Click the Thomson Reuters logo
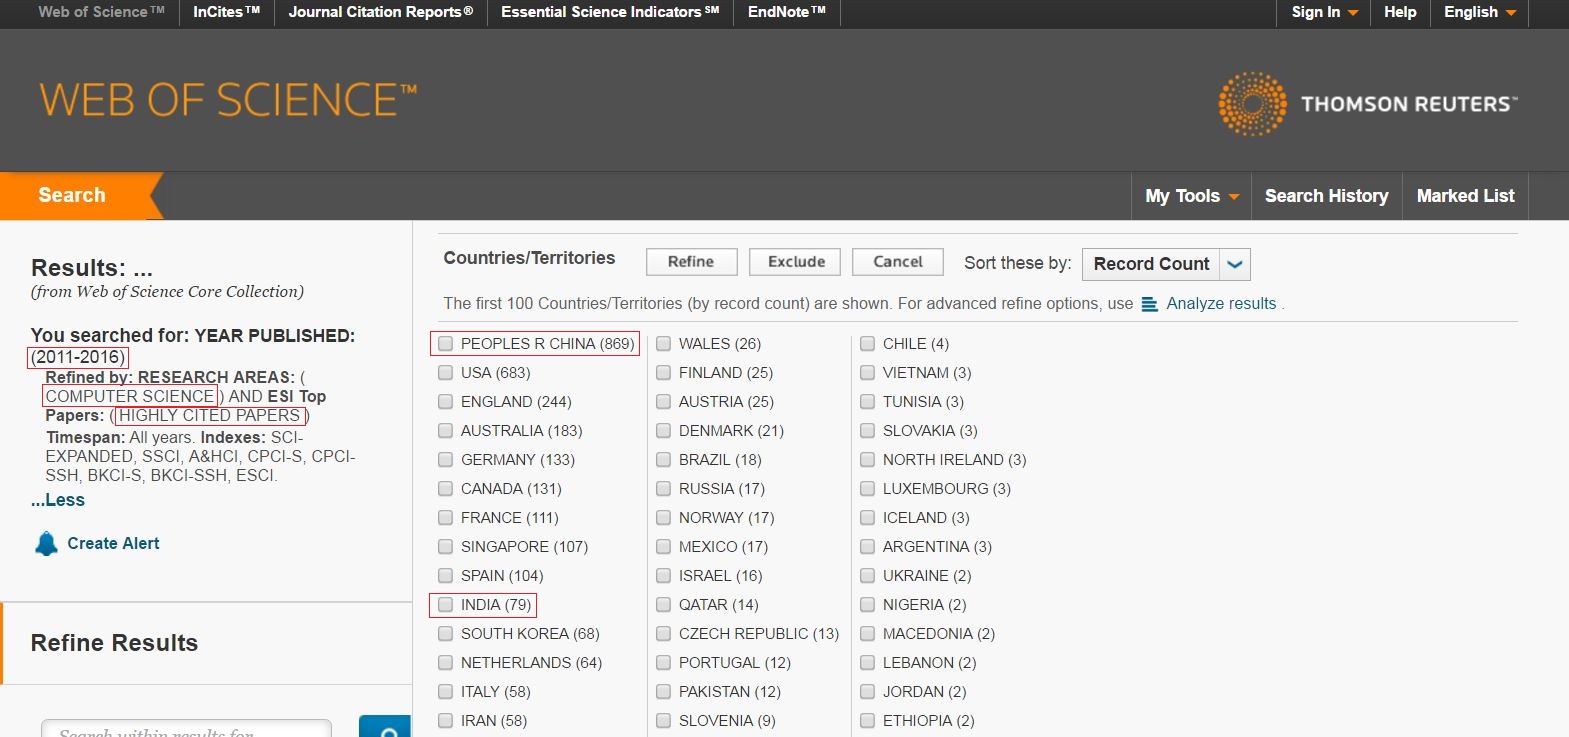 (x=1367, y=103)
